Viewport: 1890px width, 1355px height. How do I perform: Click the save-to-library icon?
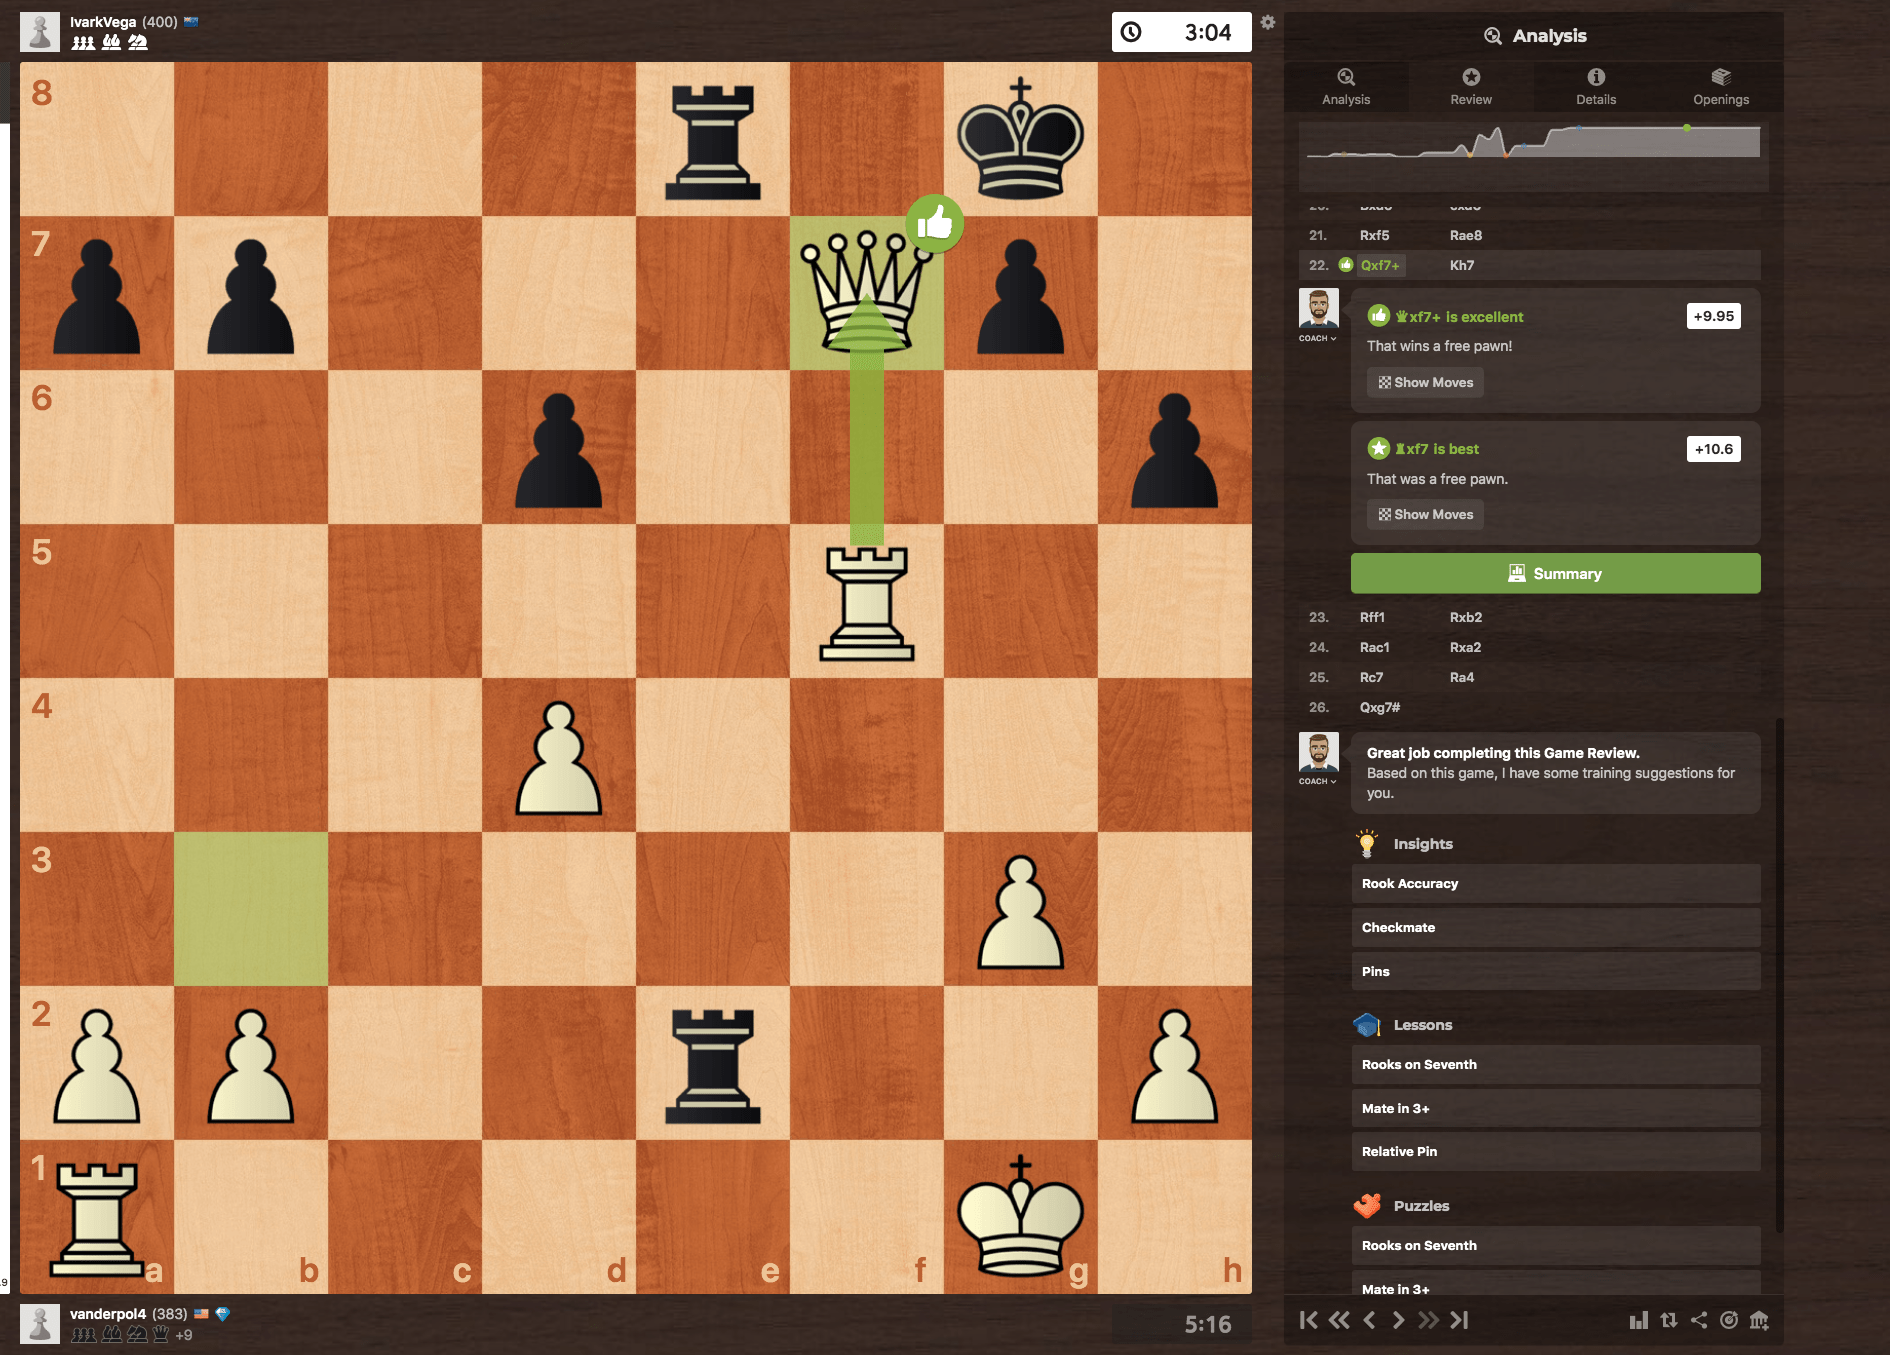(x=1762, y=1321)
